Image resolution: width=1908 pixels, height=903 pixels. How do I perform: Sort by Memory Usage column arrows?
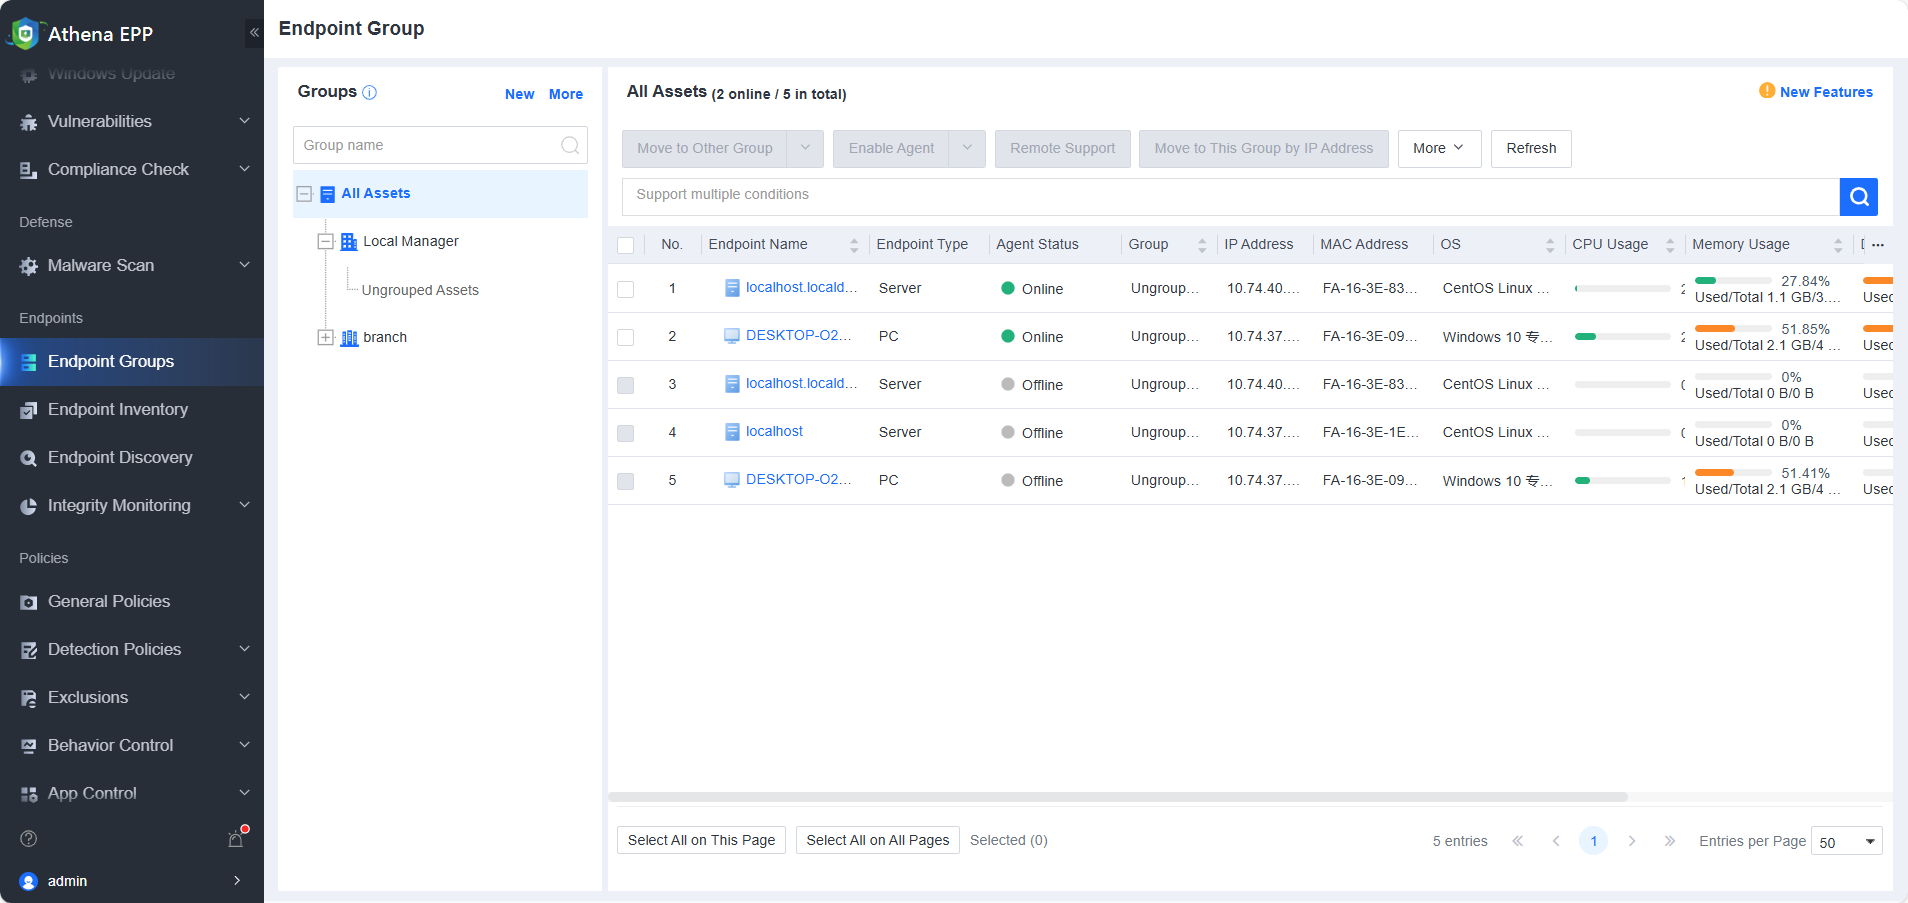1838,245
